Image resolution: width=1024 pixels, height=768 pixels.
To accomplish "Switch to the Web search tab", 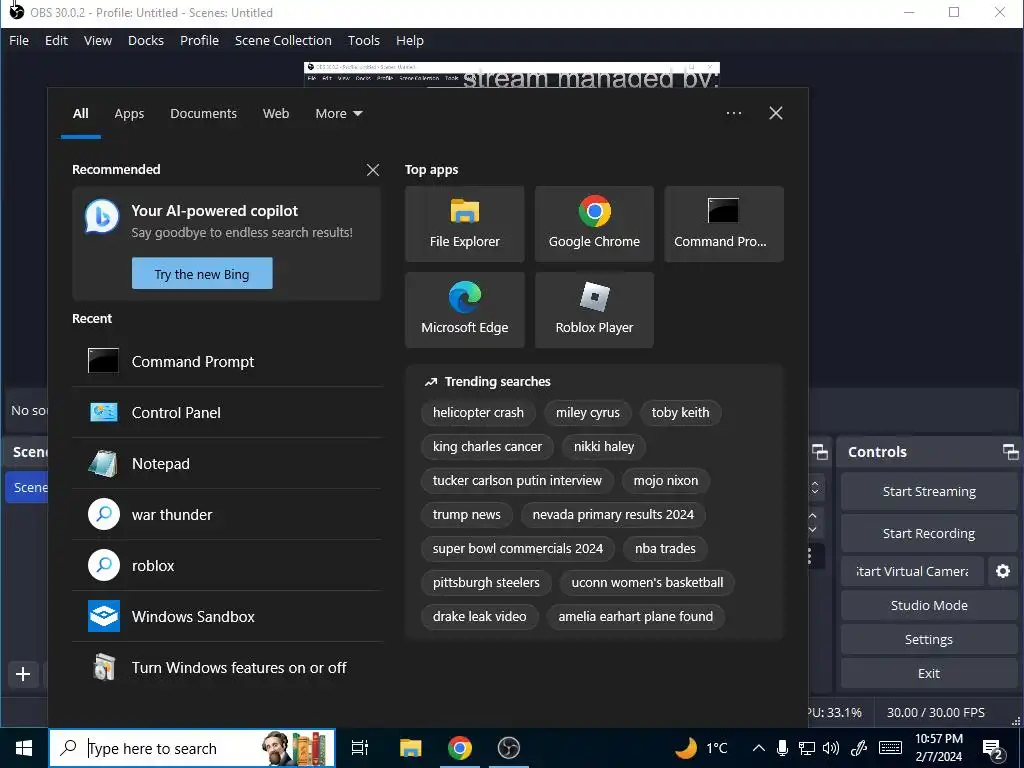I will [276, 114].
